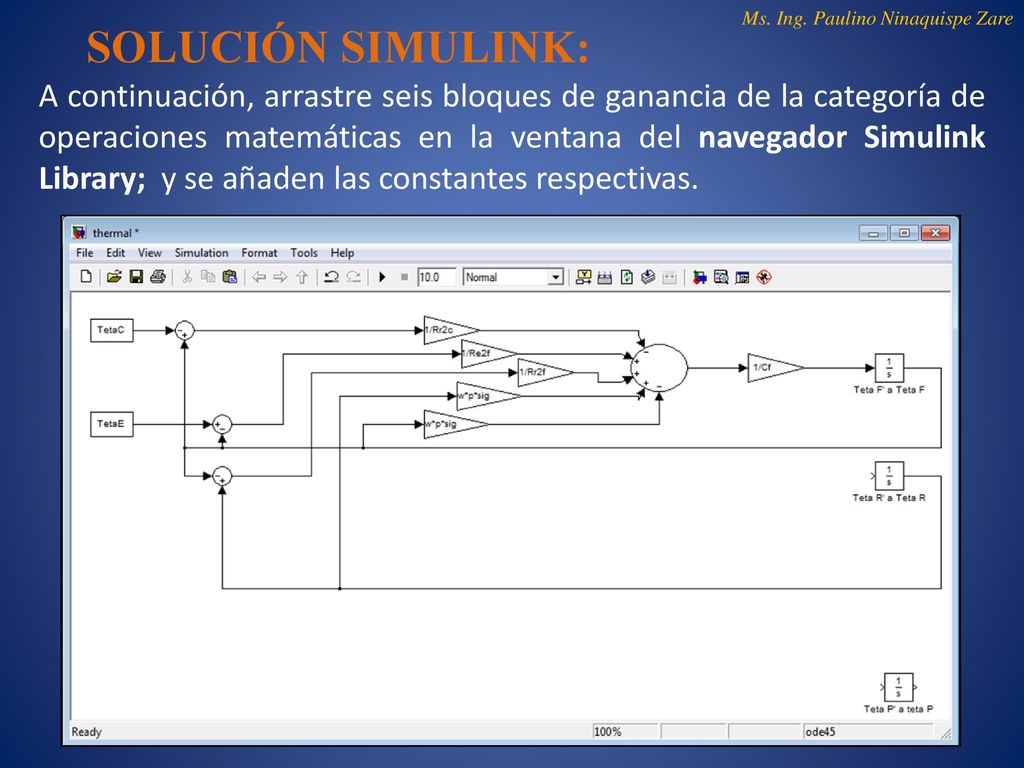Screen dimensions: 1024x768
Task: Open the Normal simulation mode dropdown
Action: tap(513, 277)
